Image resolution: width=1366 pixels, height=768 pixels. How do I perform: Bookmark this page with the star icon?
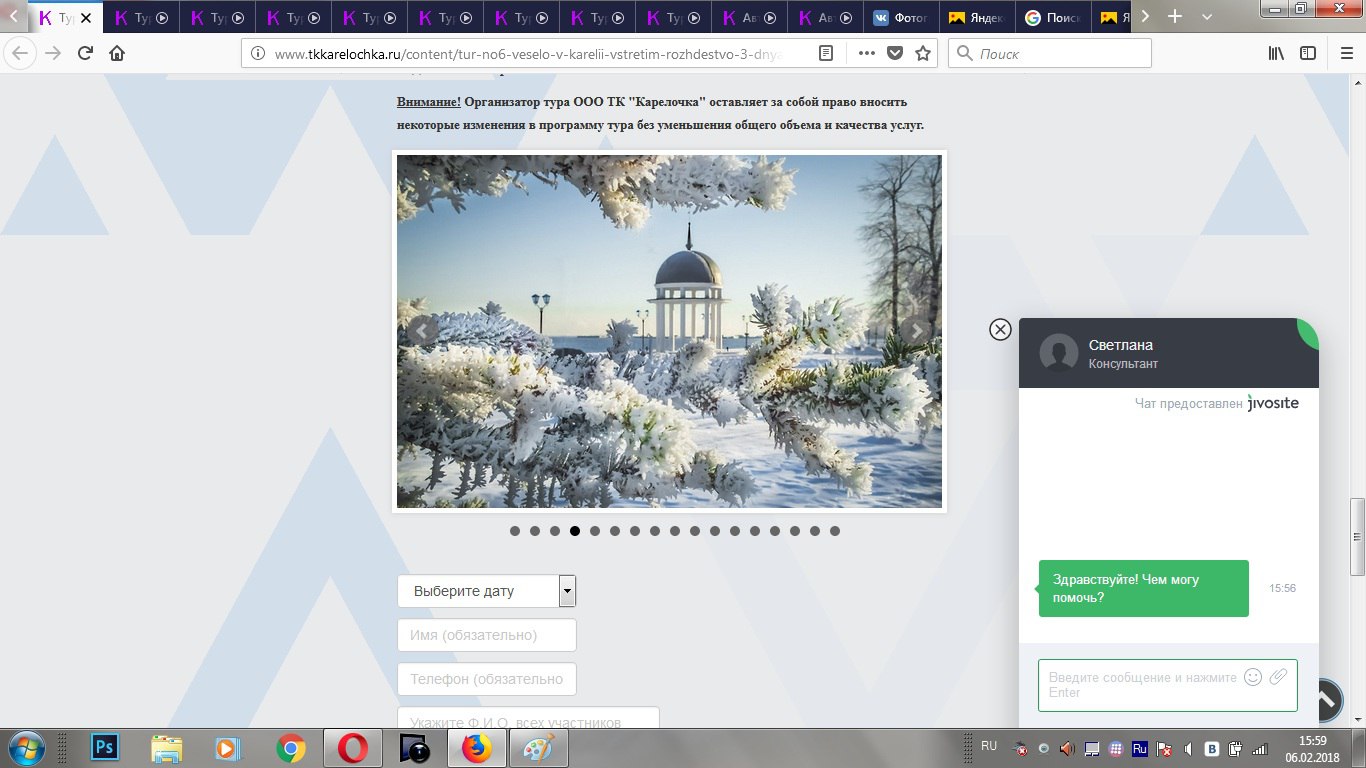(x=923, y=53)
